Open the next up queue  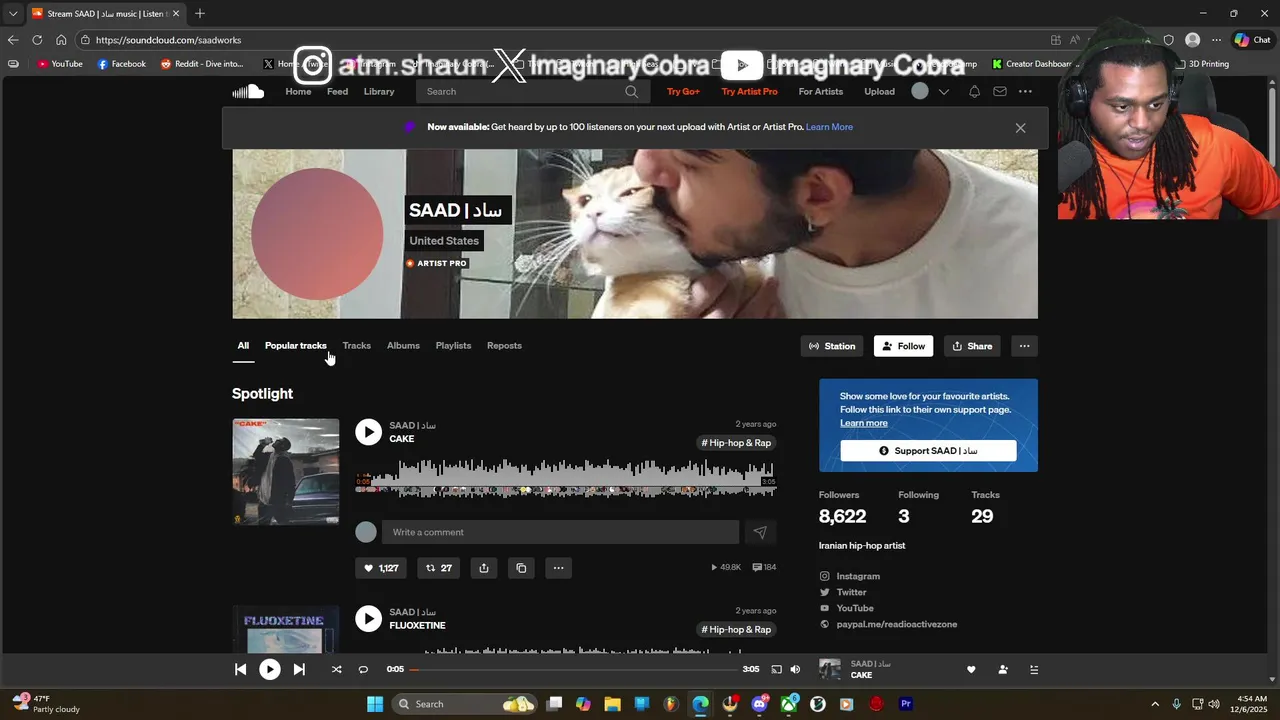coord(1034,670)
